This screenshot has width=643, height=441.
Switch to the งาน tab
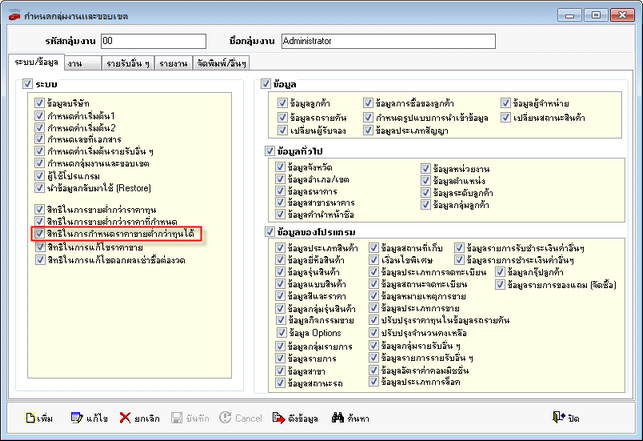[x=75, y=63]
